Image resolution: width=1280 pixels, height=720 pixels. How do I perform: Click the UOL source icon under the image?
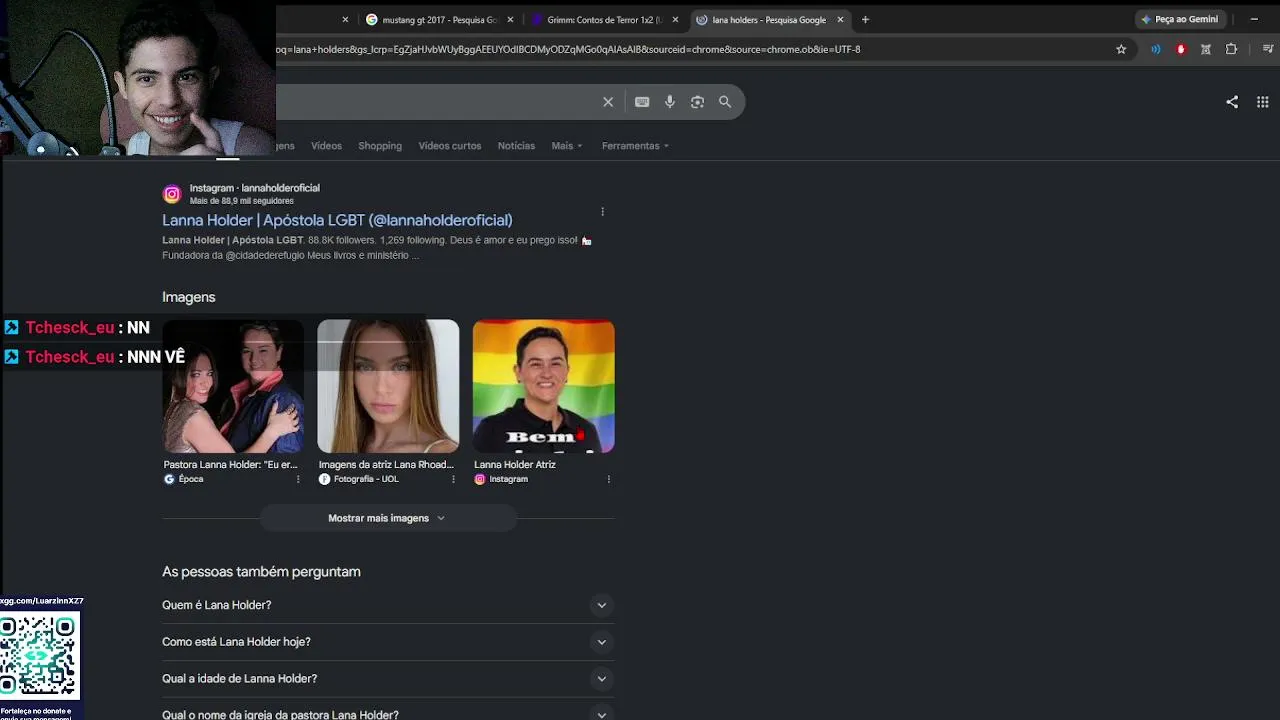click(x=324, y=479)
